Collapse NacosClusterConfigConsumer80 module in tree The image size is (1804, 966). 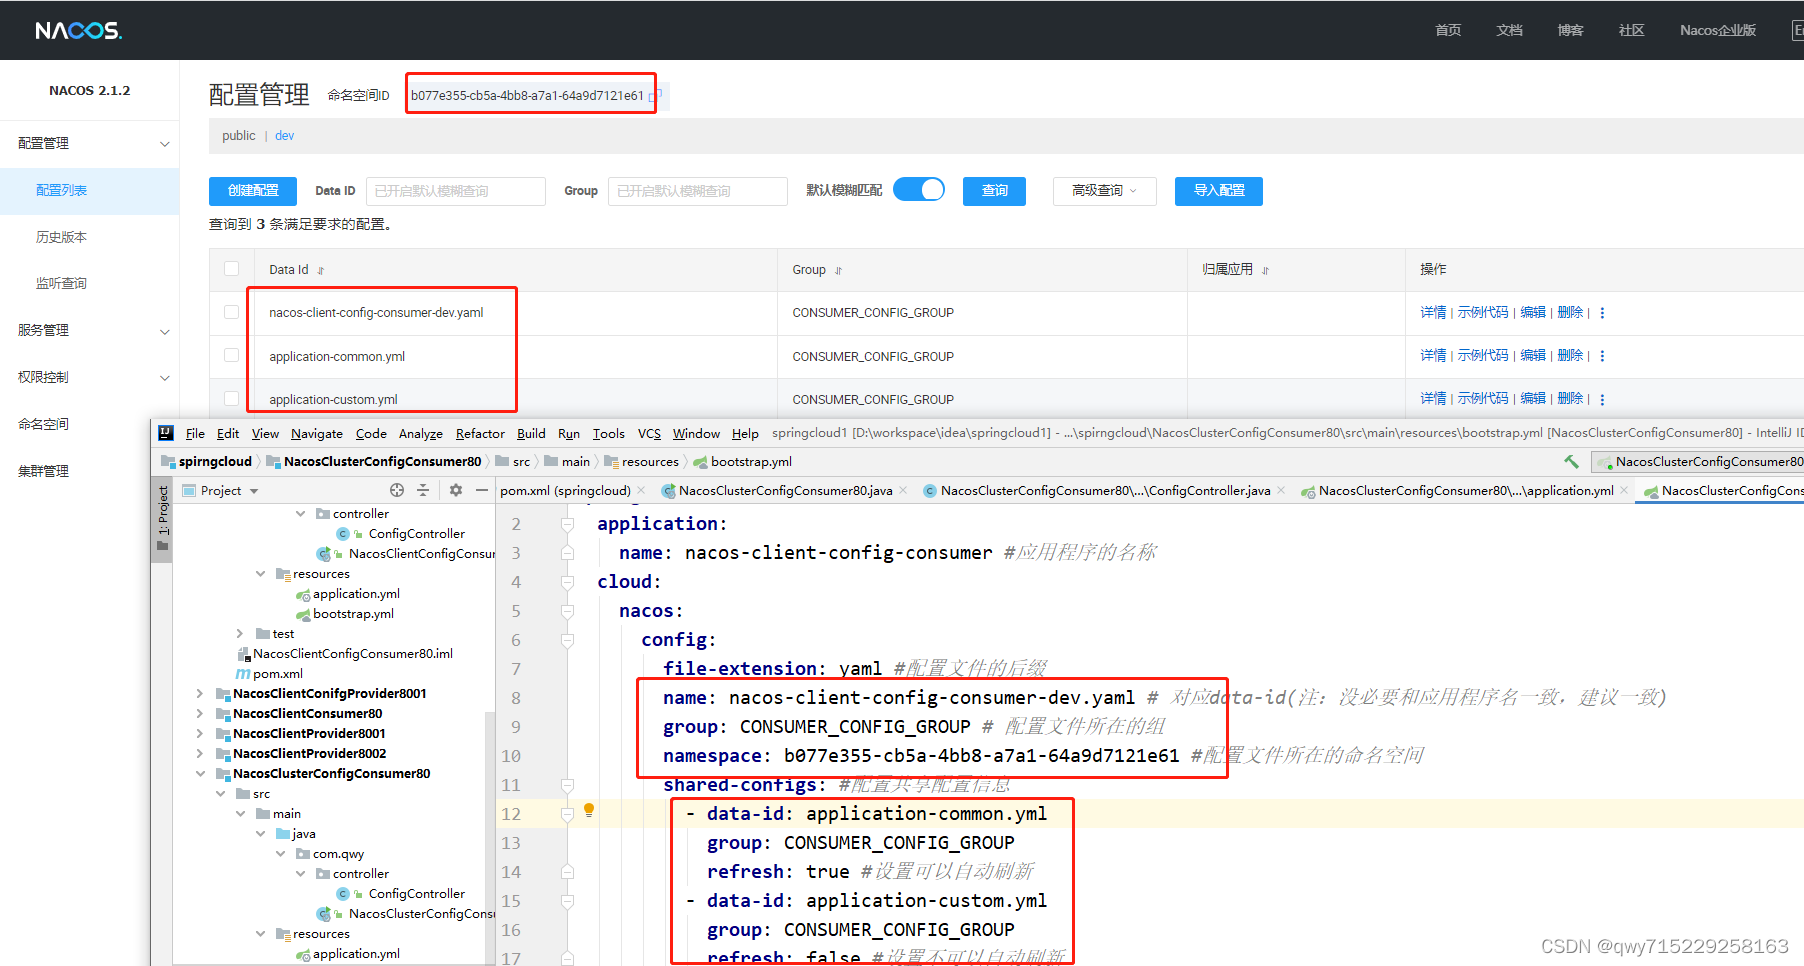(x=200, y=773)
